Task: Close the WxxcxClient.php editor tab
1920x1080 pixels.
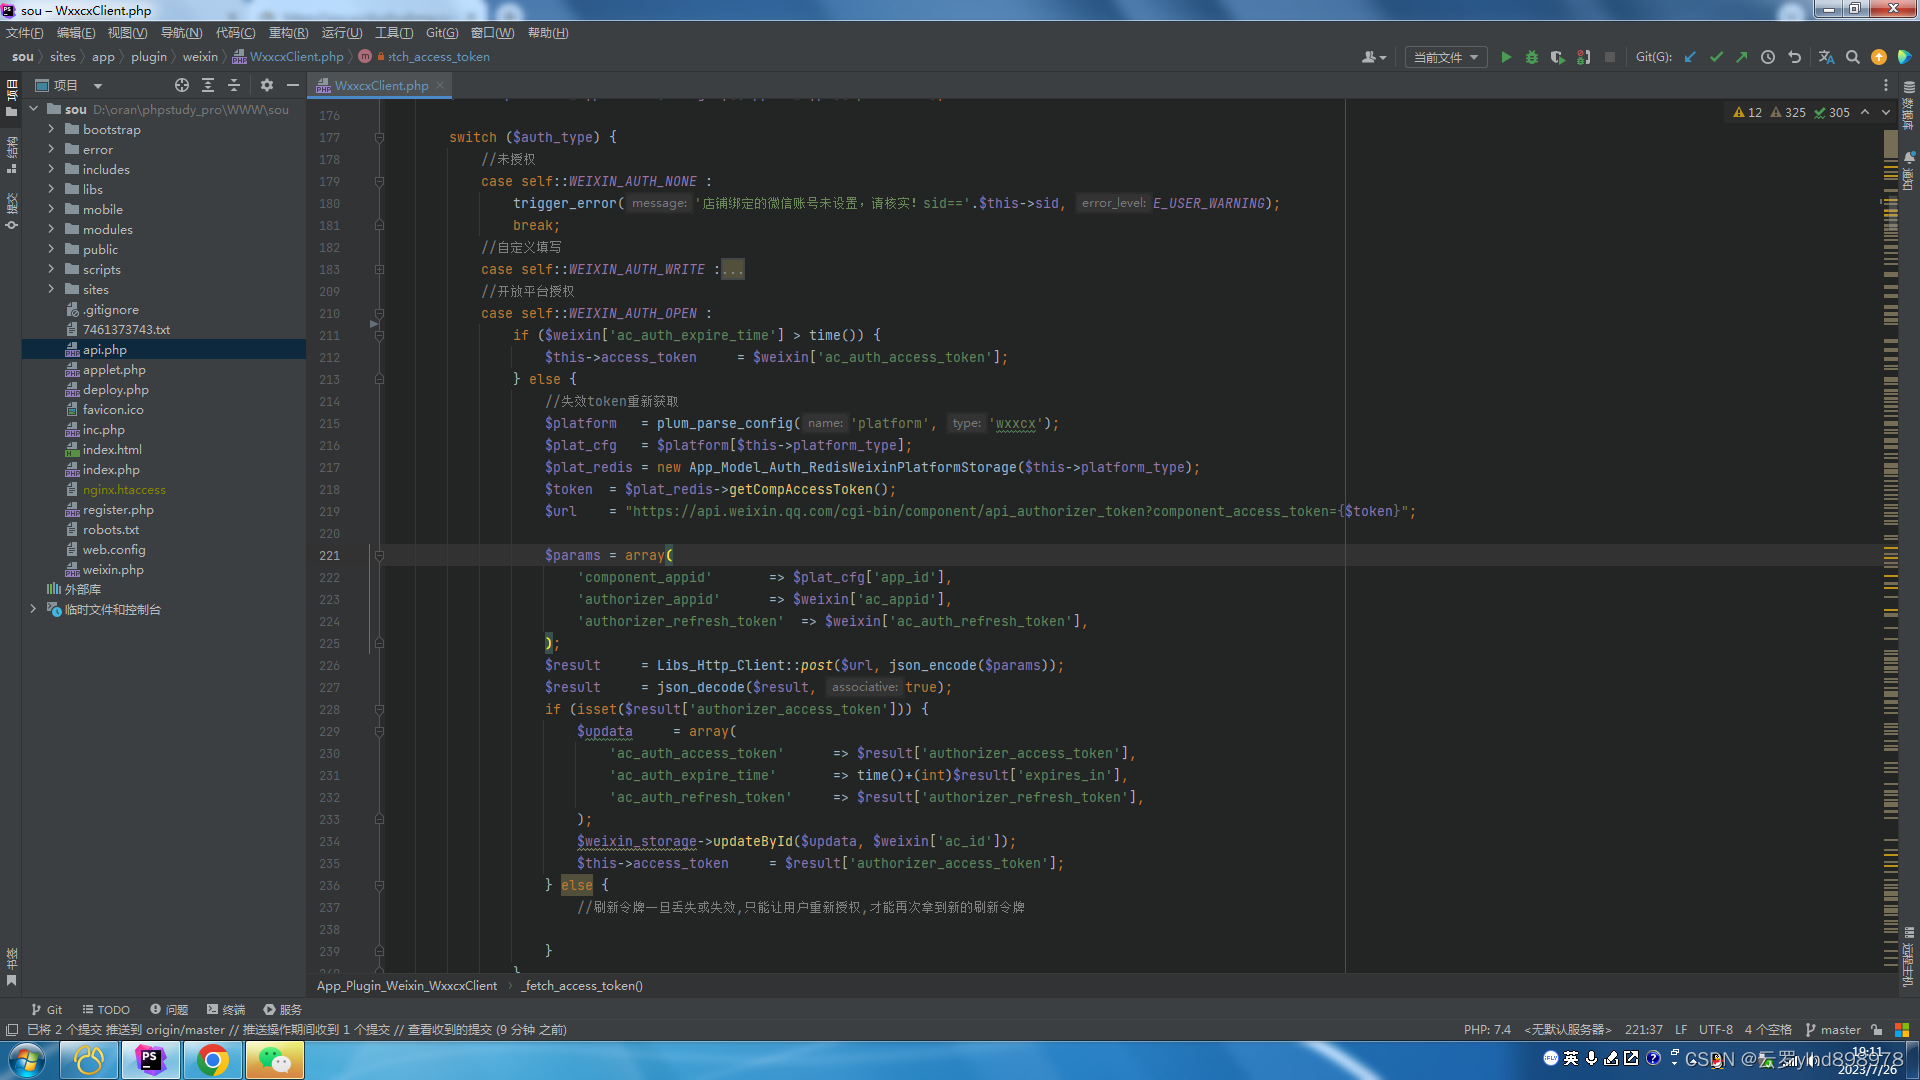Action: (x=440, y=85)
